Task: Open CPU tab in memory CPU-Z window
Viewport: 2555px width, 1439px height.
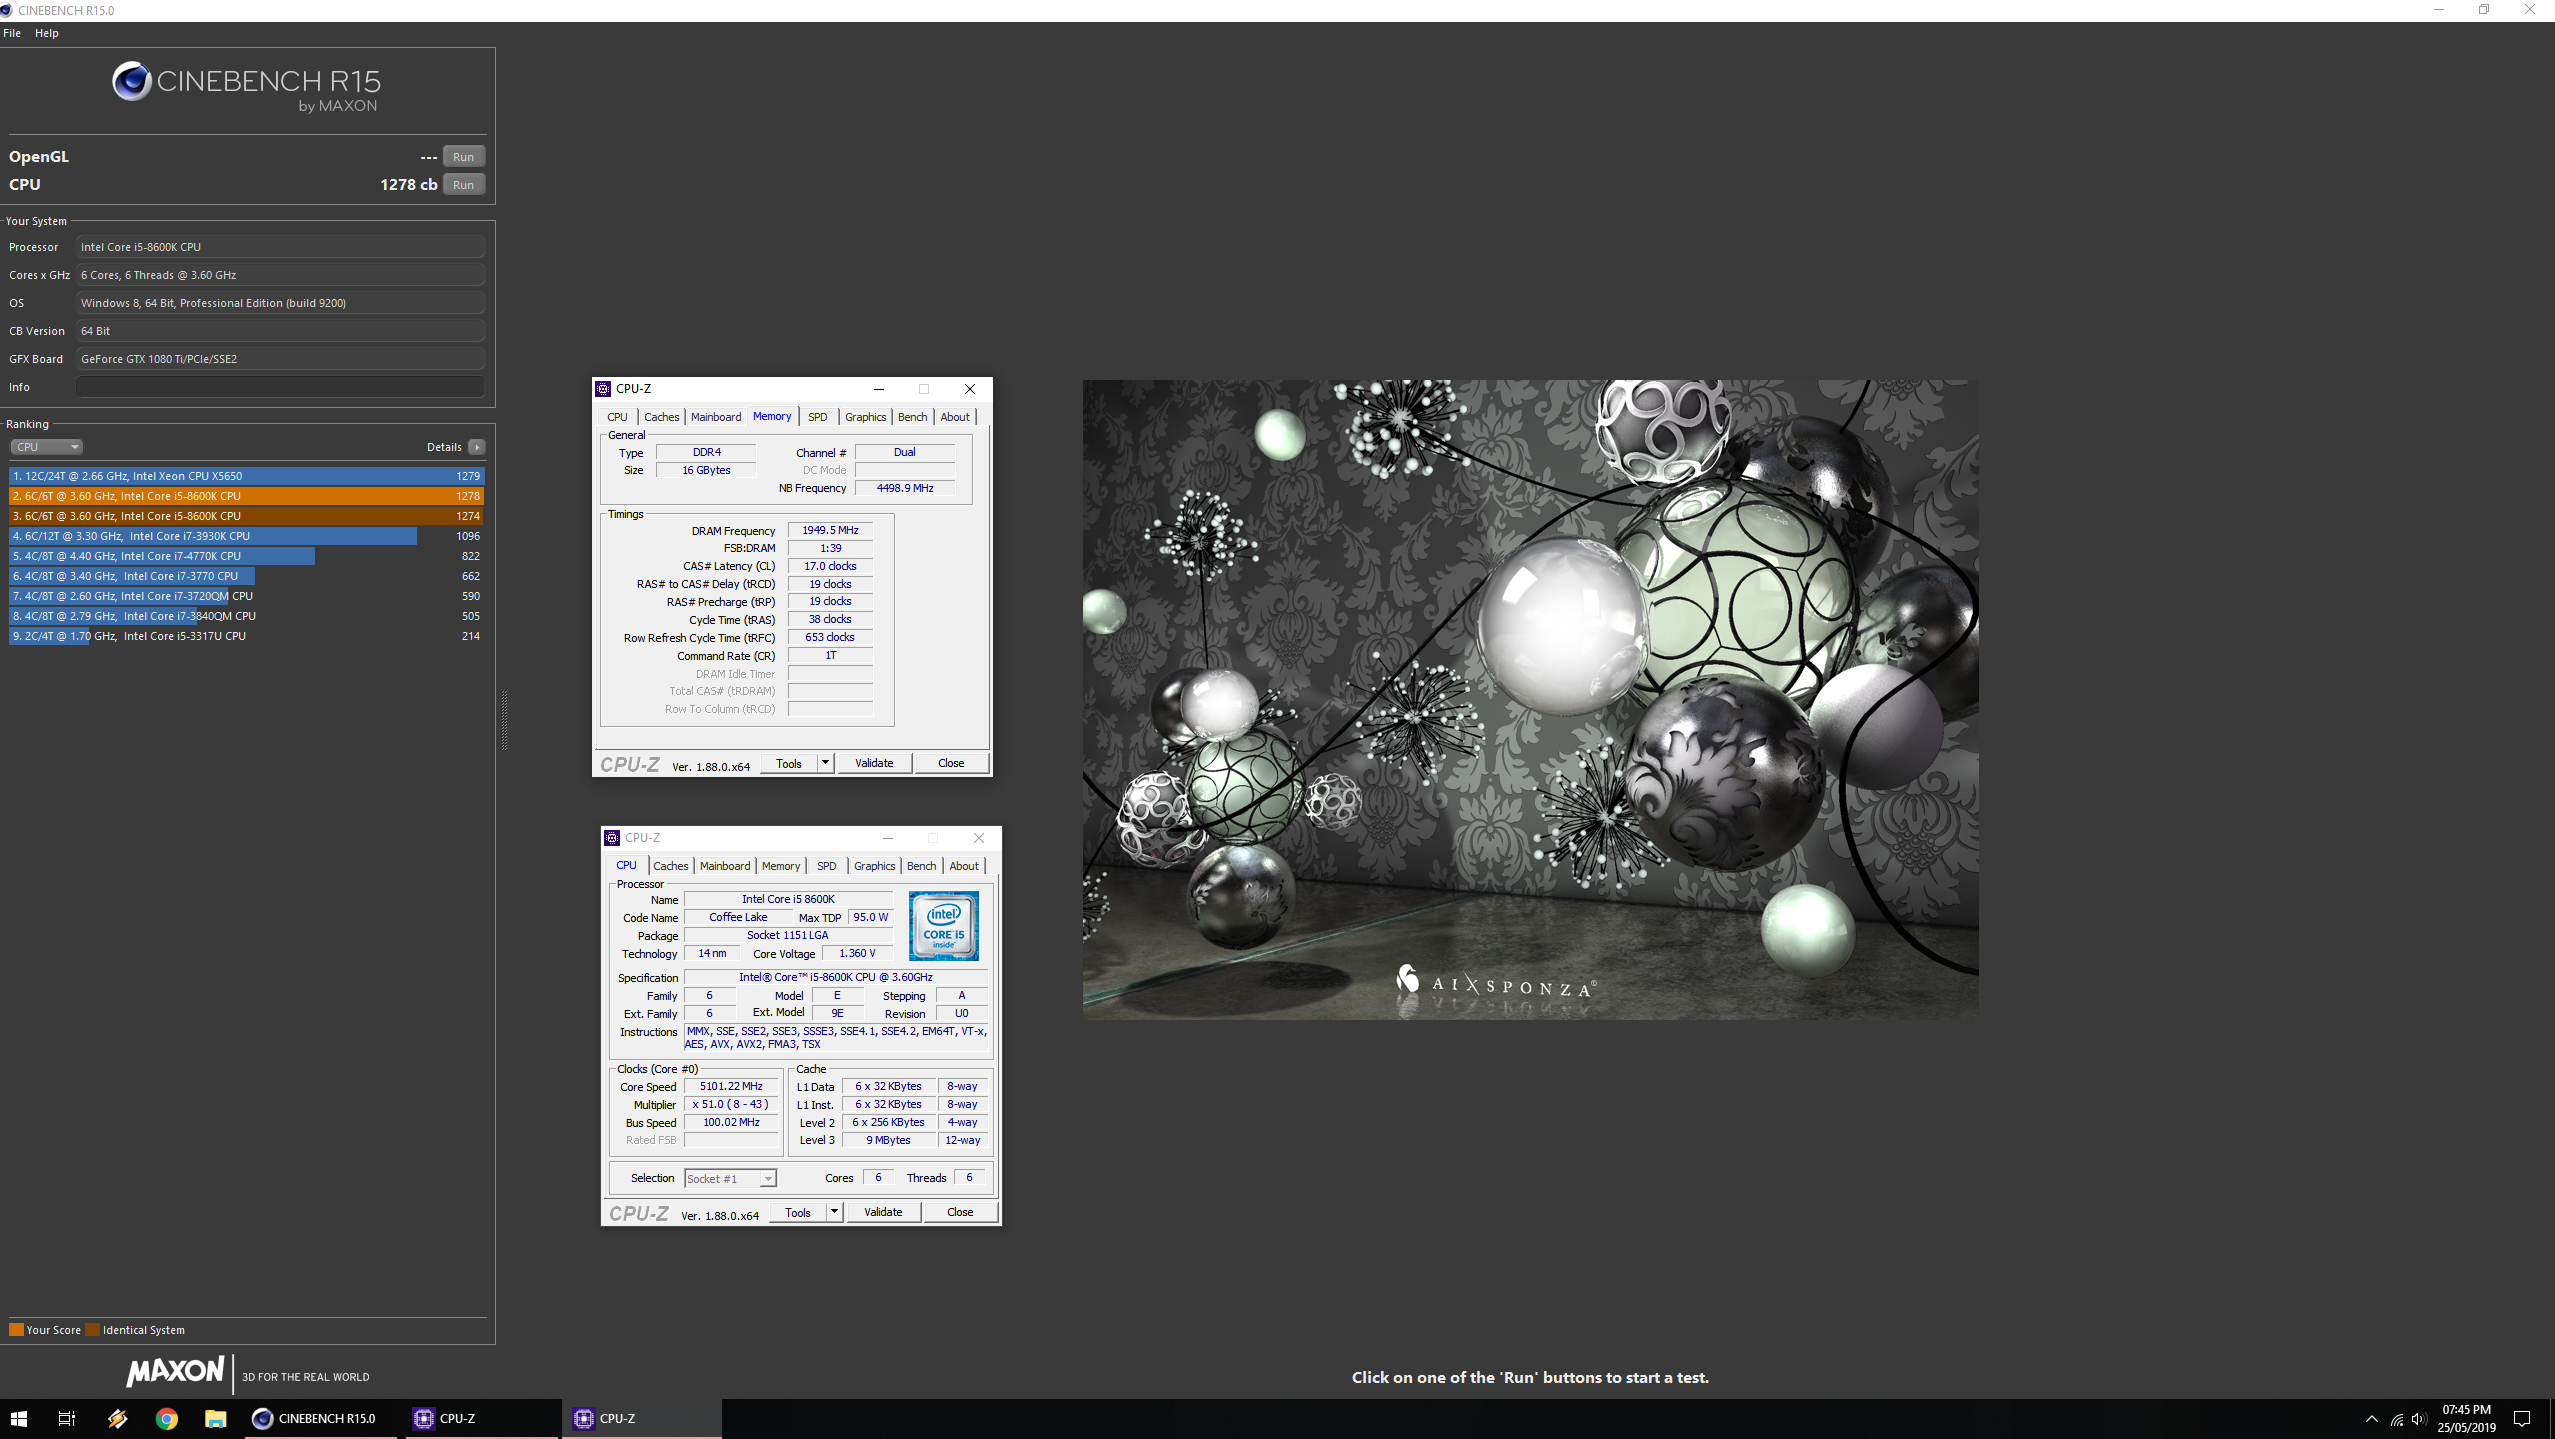Action: (x=617, y=417)
